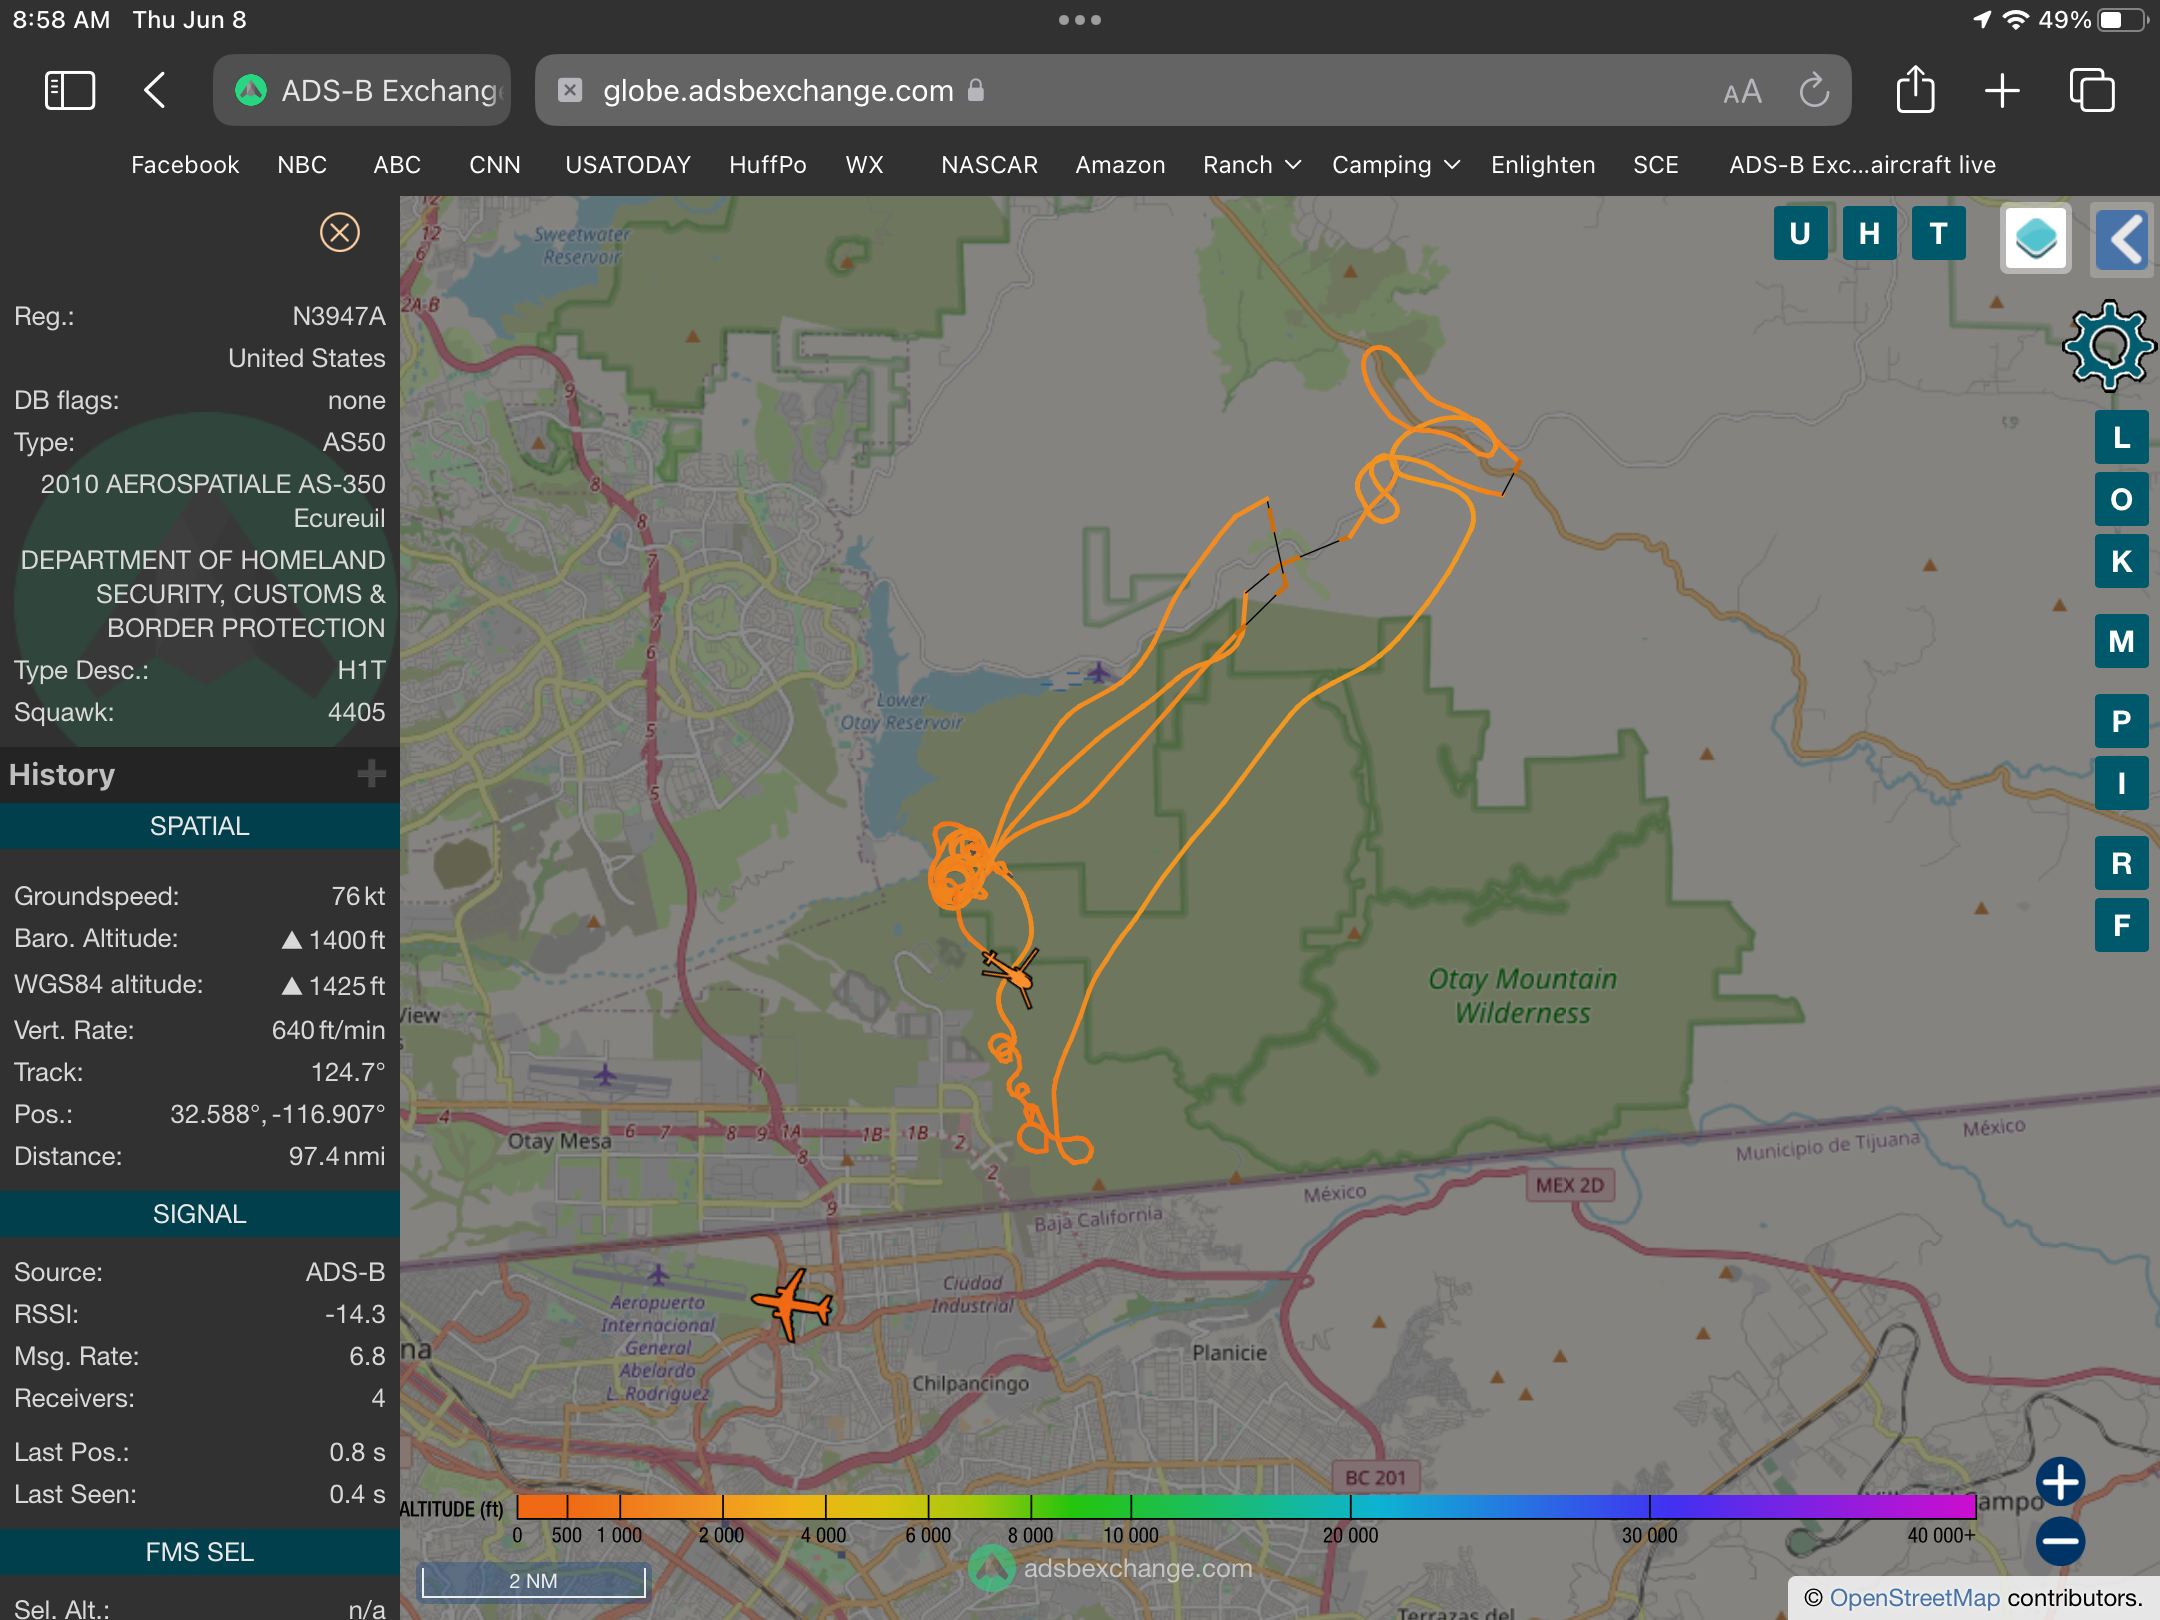The height and width of the screenshot is (1620, 2160).
Task: Toggle the P persistence button
Action: coord(2121,721)
